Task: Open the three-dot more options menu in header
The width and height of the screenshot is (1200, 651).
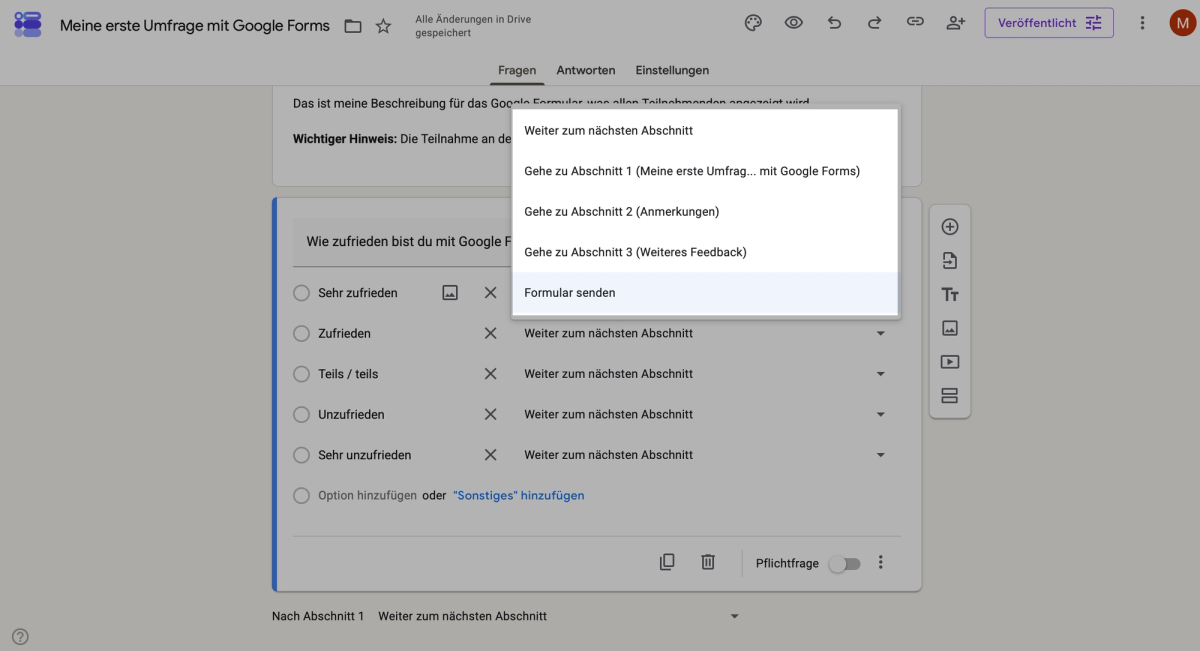Action: (x=1142, y=23)
